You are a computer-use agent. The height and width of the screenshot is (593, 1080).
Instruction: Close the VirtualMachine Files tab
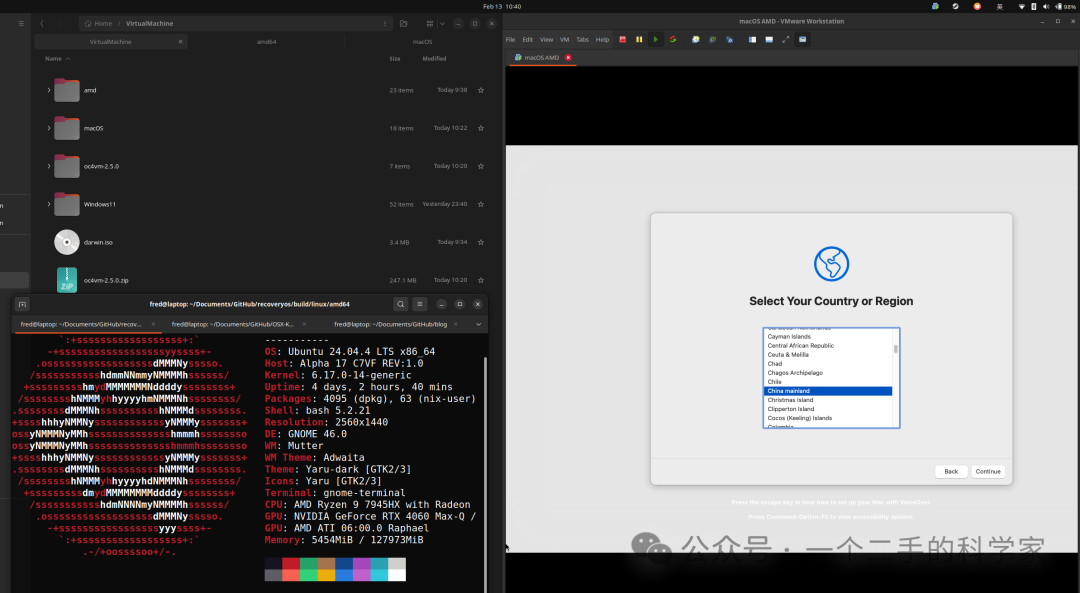coord(180,42)
